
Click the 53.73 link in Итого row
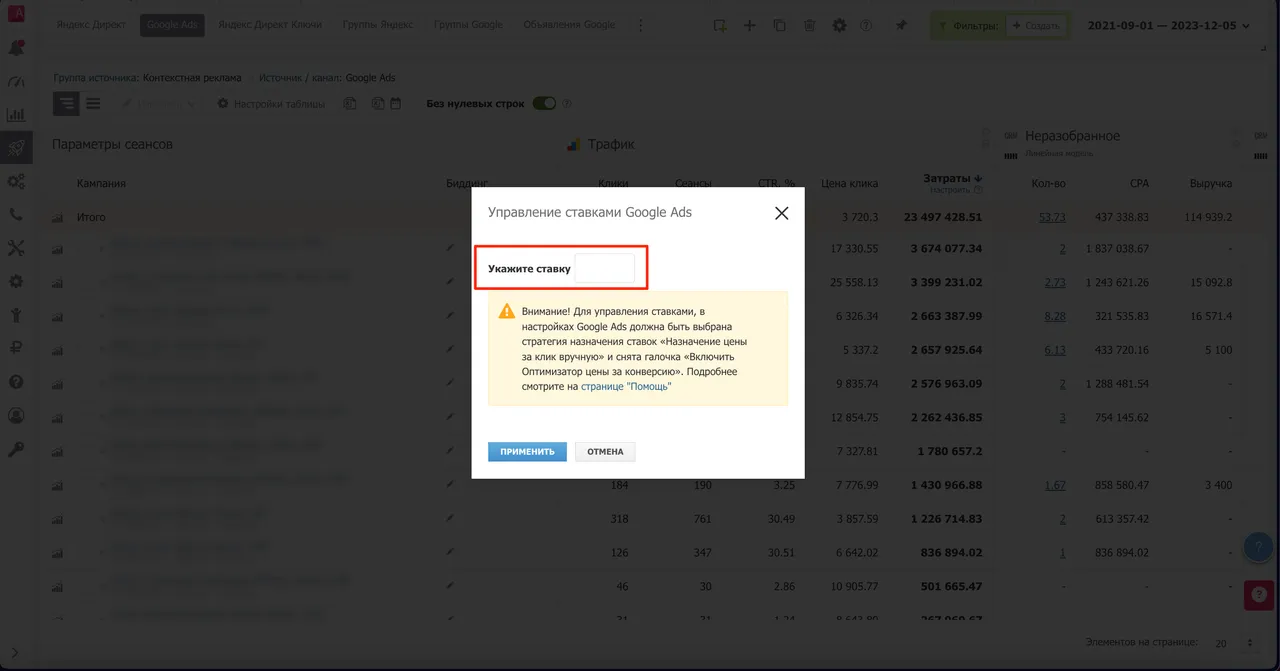[1052, 217]
